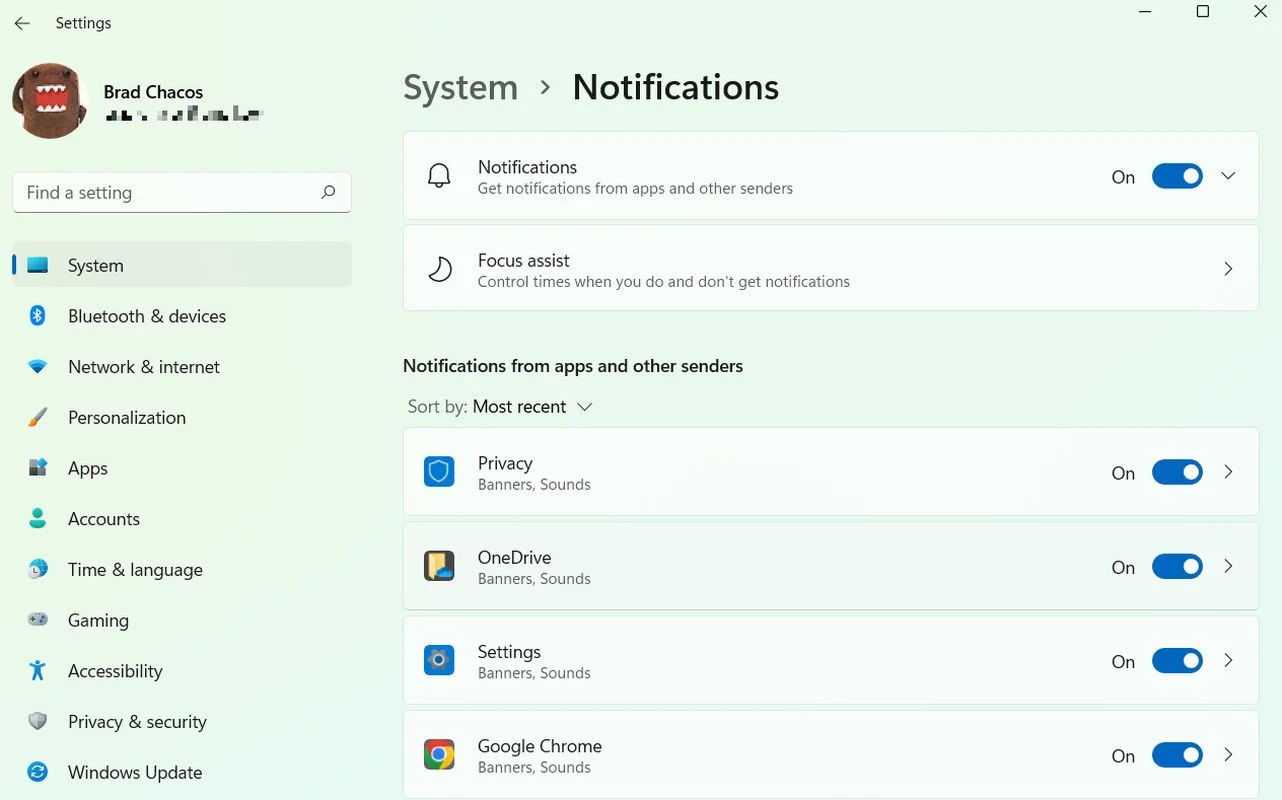The width and height of the screenshot is (1282, 800).
Task: Click the Personalization brush icon
Action: (37, 417)
